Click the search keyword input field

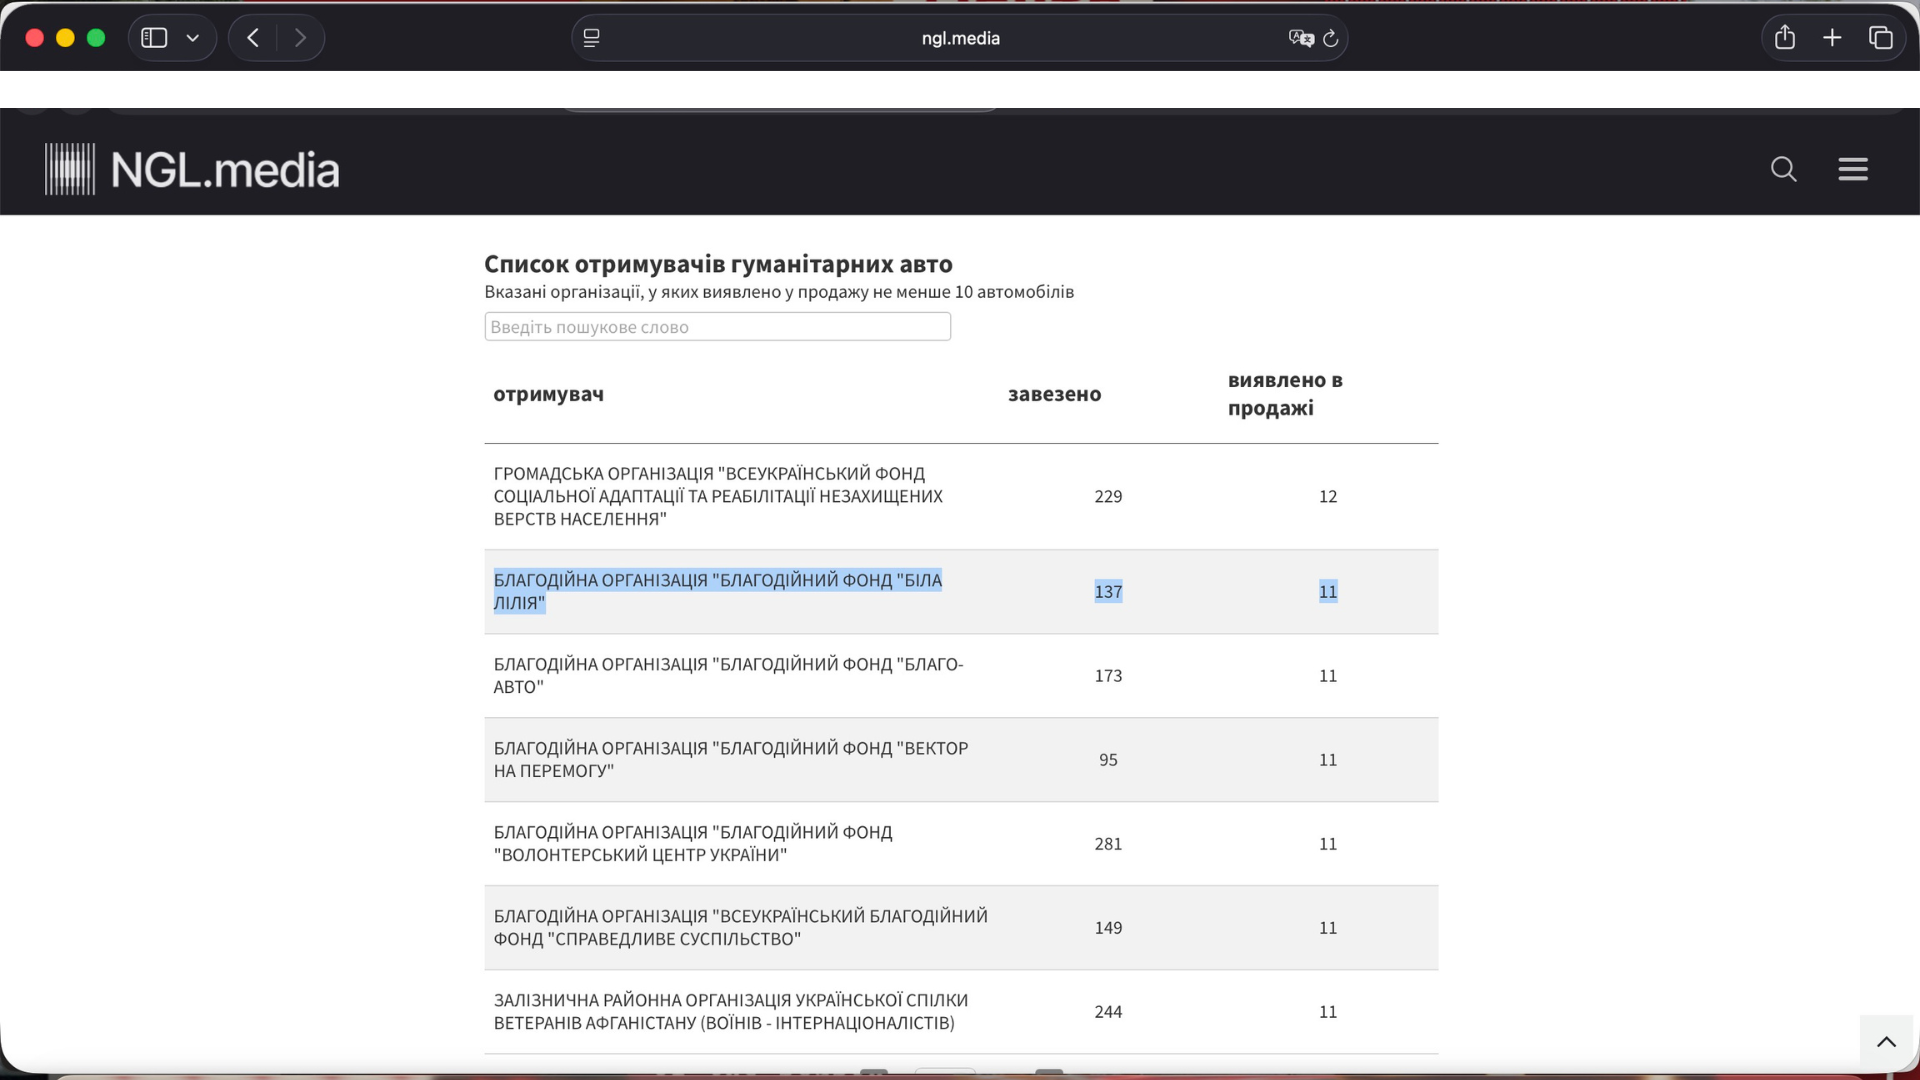(x=717, y=326)
